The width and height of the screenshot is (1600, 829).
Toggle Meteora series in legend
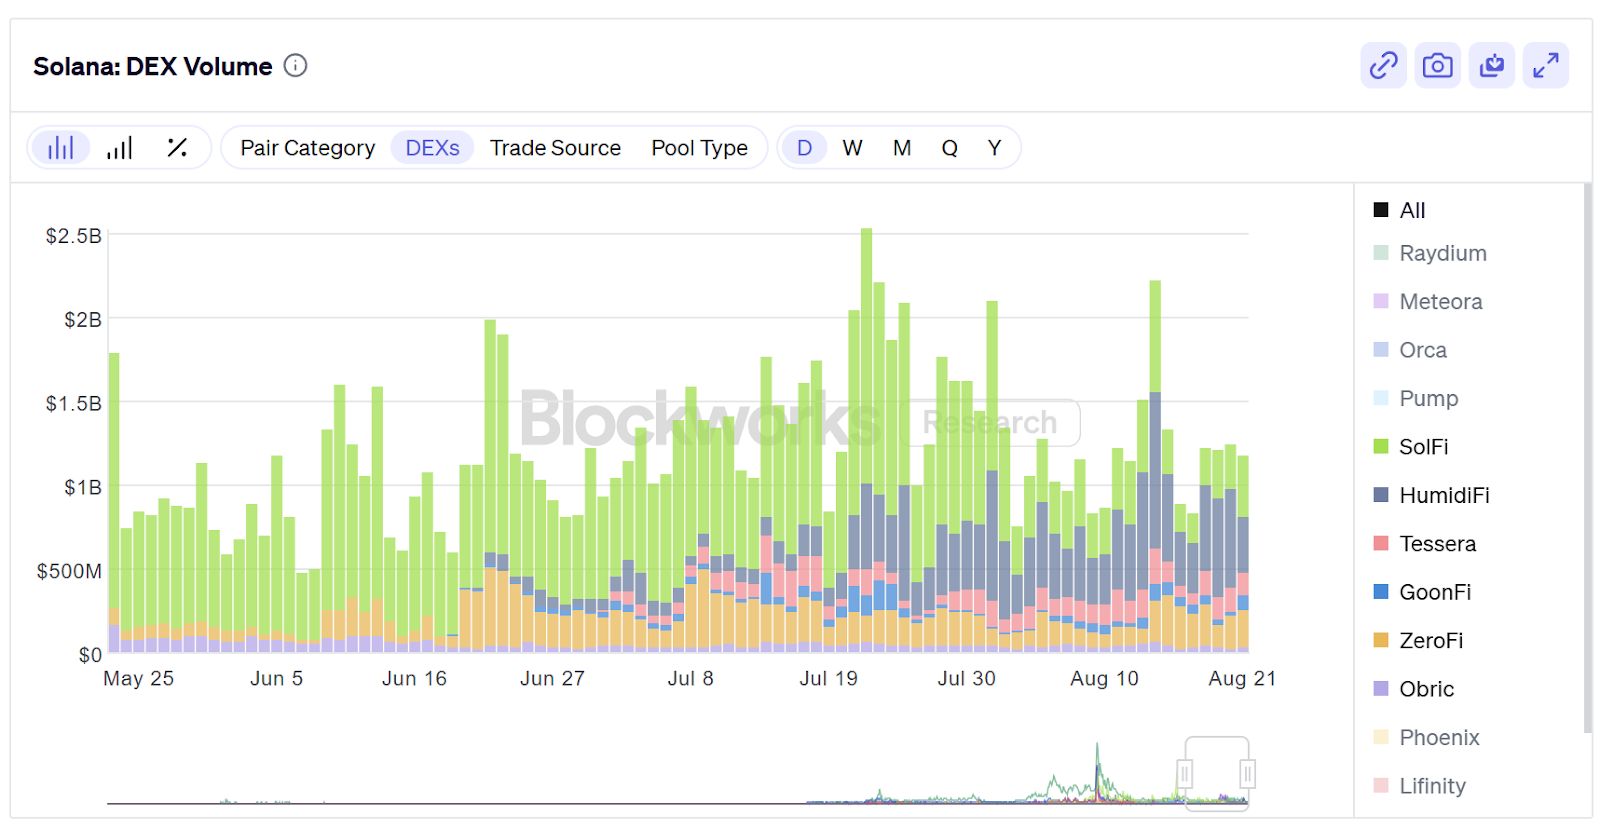coord(1428,301)
